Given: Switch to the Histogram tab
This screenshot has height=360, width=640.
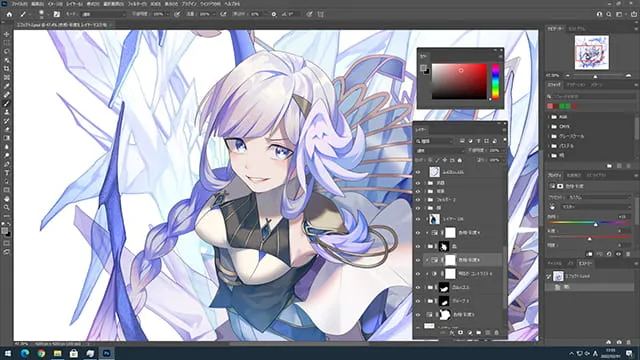Looking at the screenshot, I should 577,29.
